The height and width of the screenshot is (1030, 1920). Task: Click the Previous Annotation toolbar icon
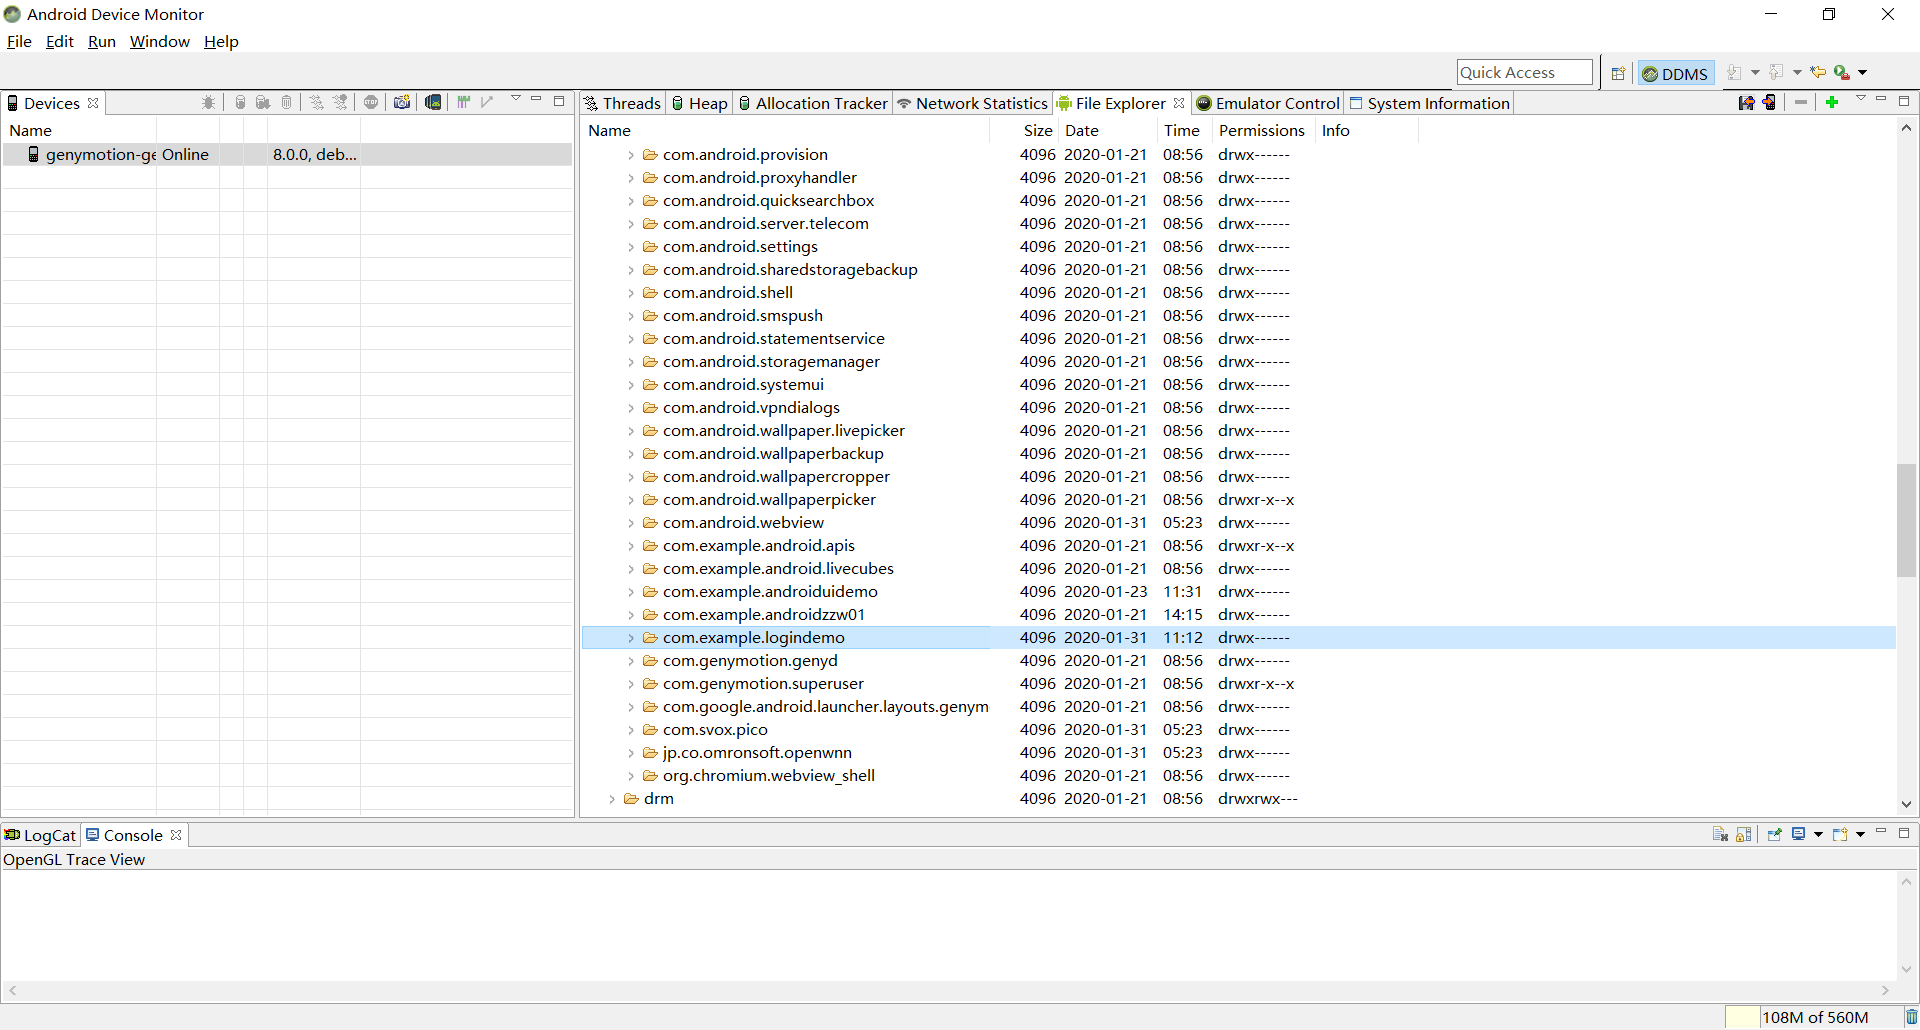pyautogui.click(x=1776, y=72)
